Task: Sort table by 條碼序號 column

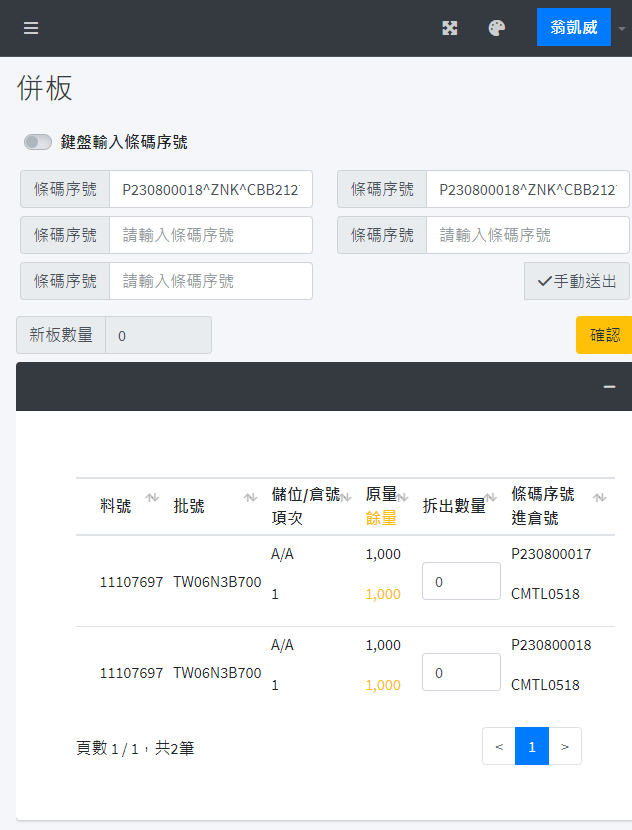Action: point(599,498)
